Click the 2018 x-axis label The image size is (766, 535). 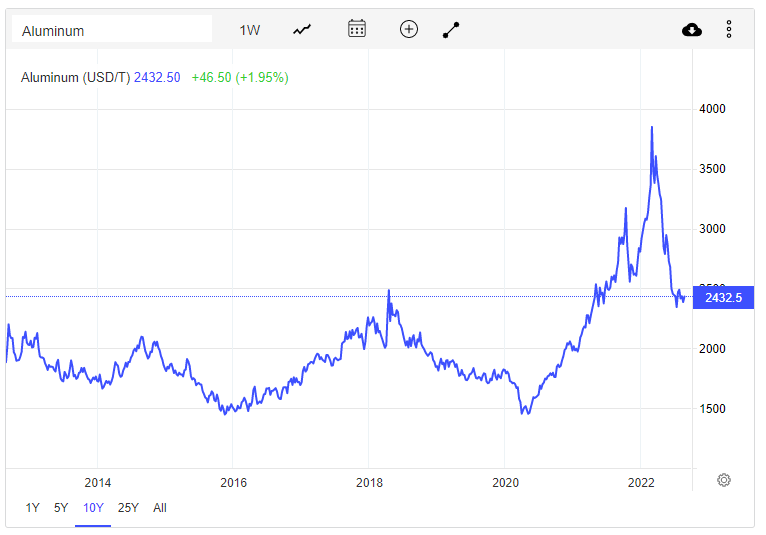pos(369,483)
